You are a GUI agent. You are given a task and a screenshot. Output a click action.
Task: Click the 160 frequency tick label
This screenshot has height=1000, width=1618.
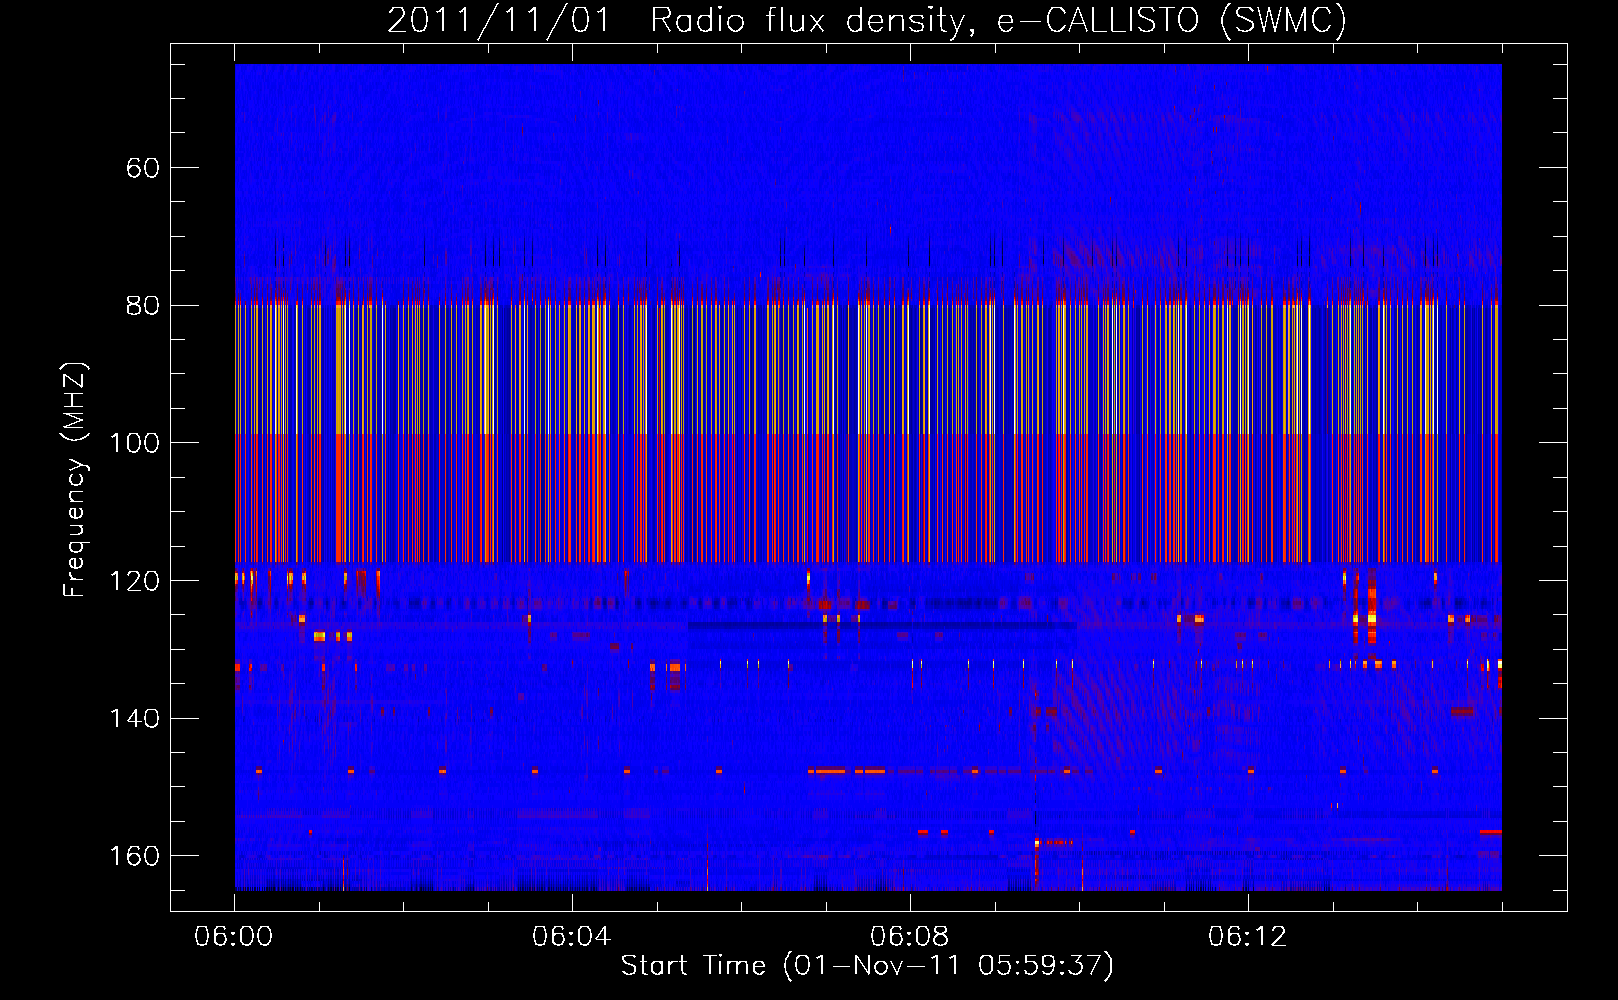click(x=134, y=856)
